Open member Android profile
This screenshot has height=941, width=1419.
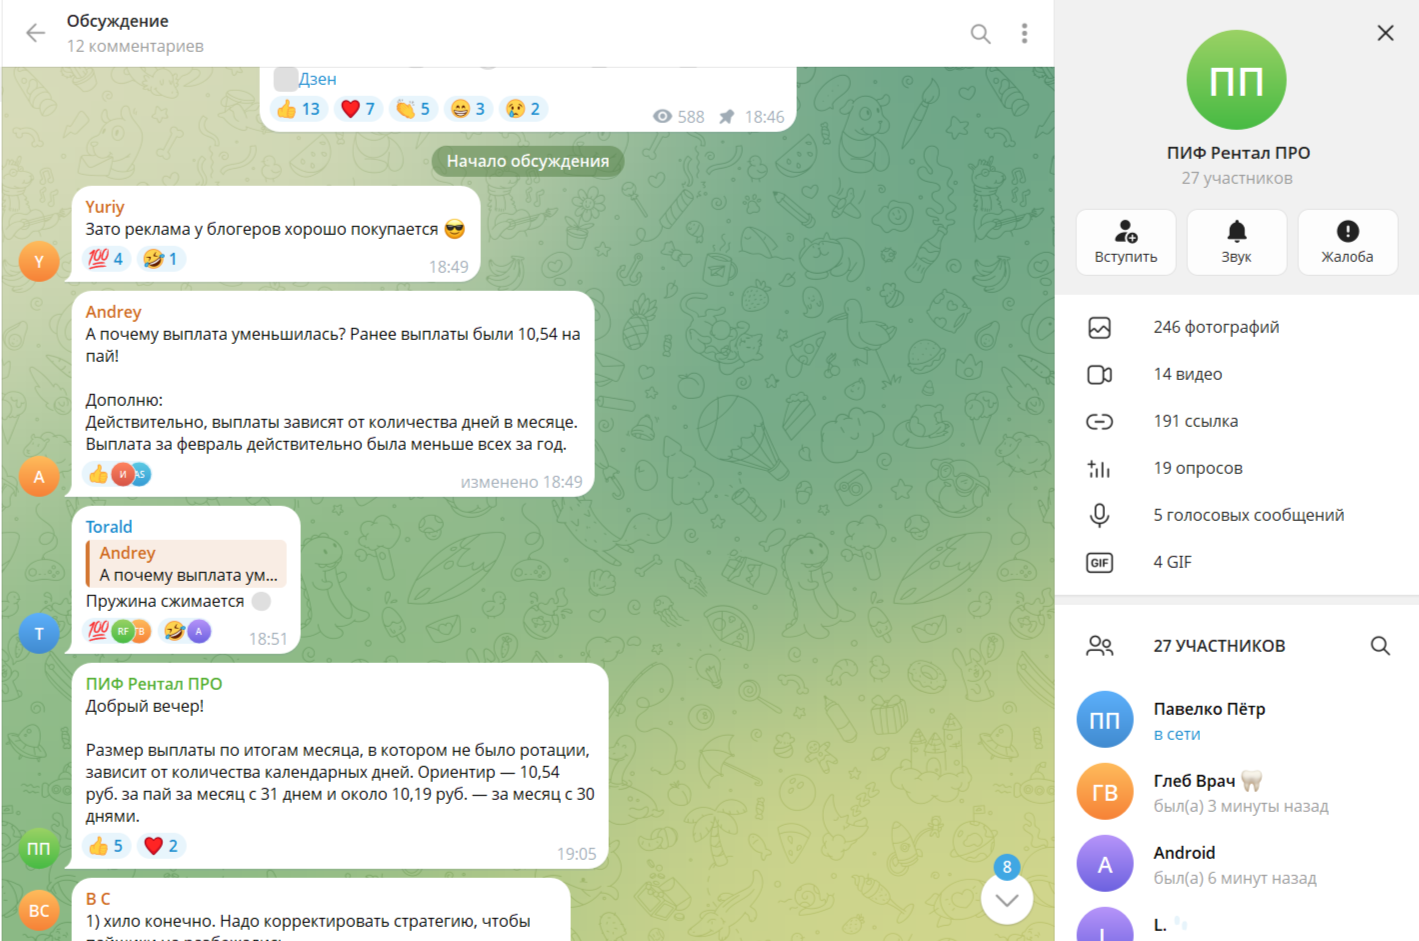(1237, 864)
